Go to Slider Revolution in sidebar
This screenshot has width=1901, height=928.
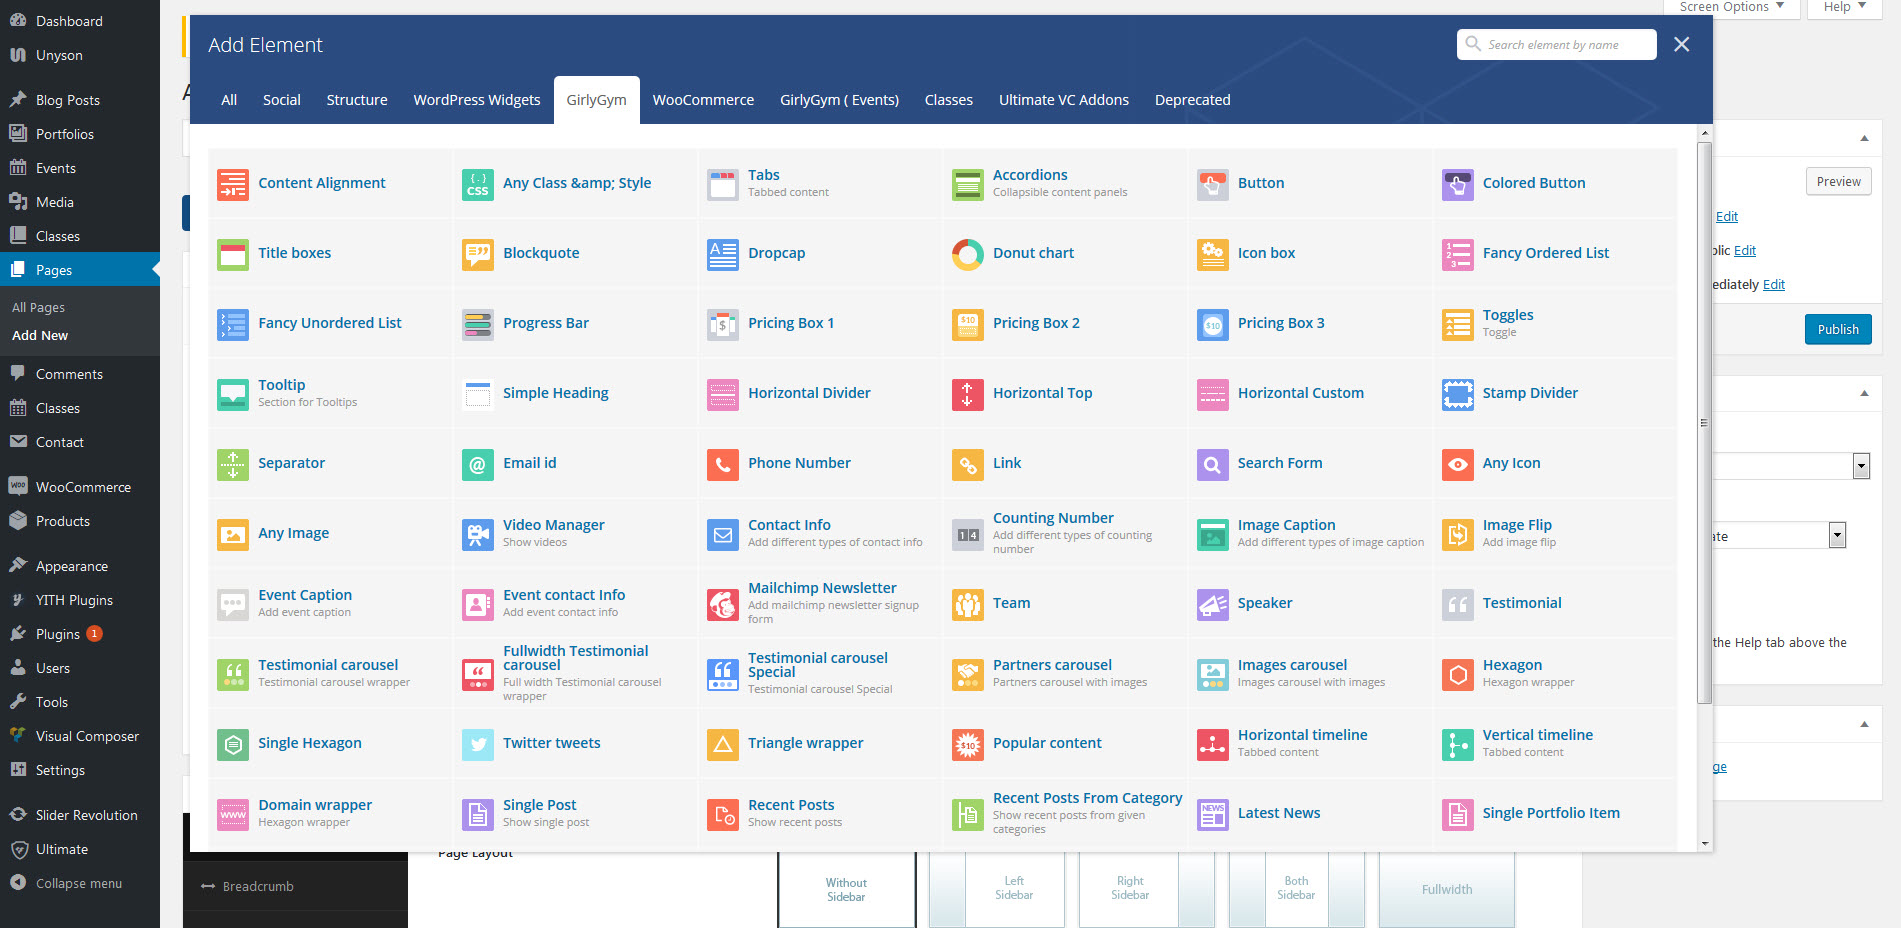(x=80, y=815)
